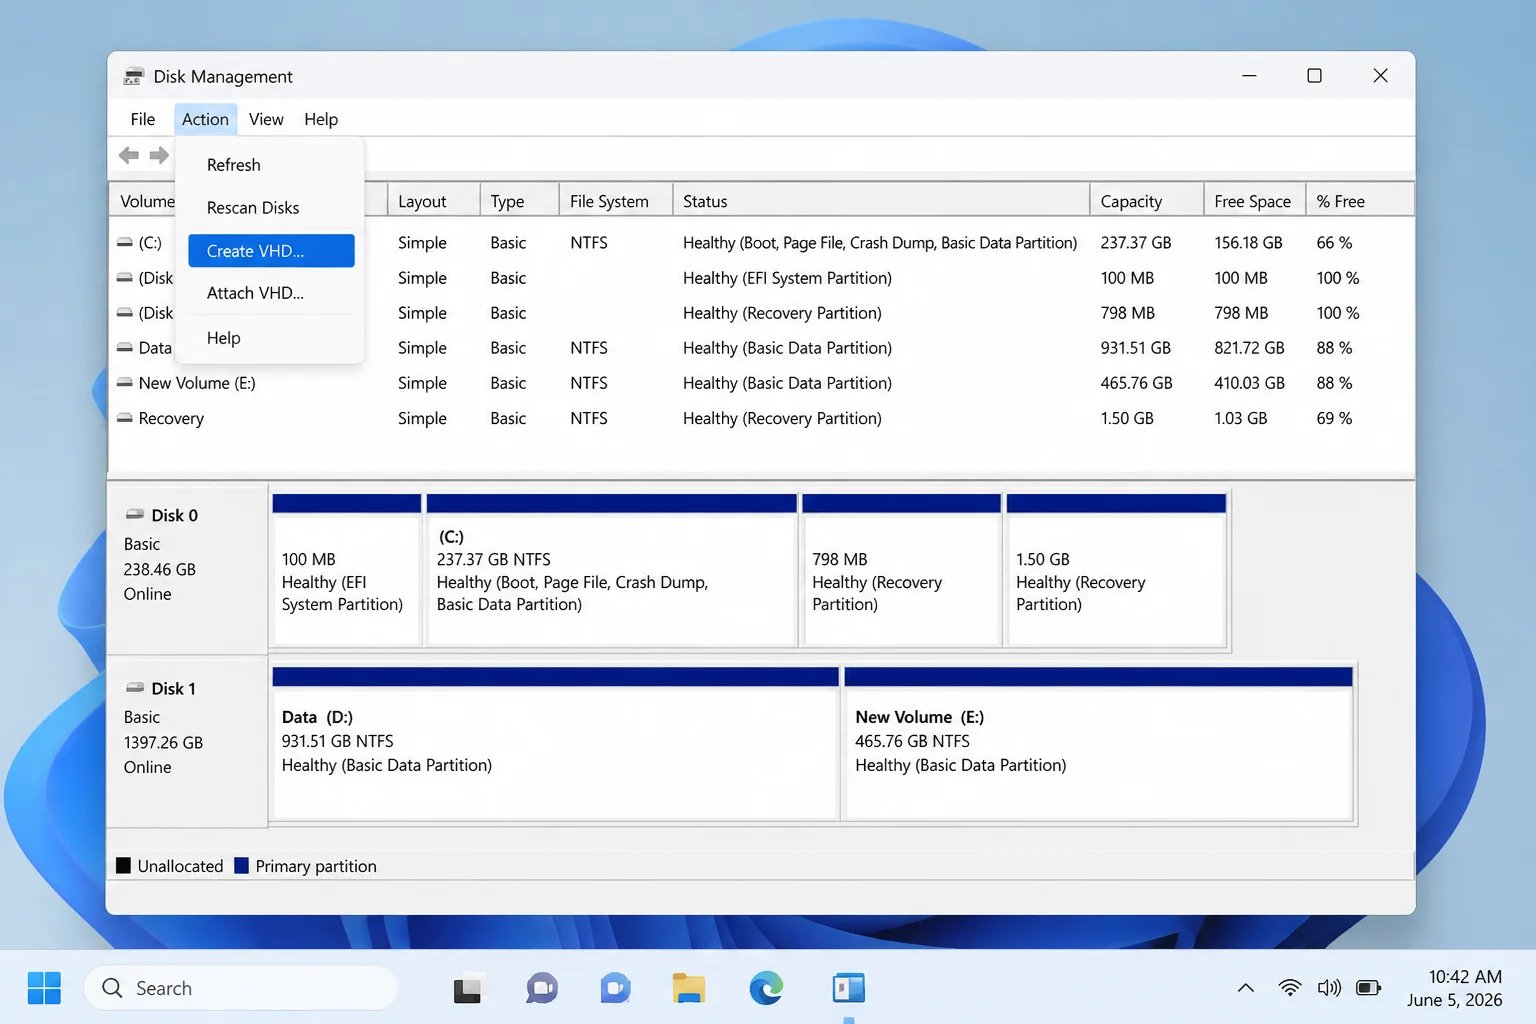
Task: Open the File menu
Action: 143,119
